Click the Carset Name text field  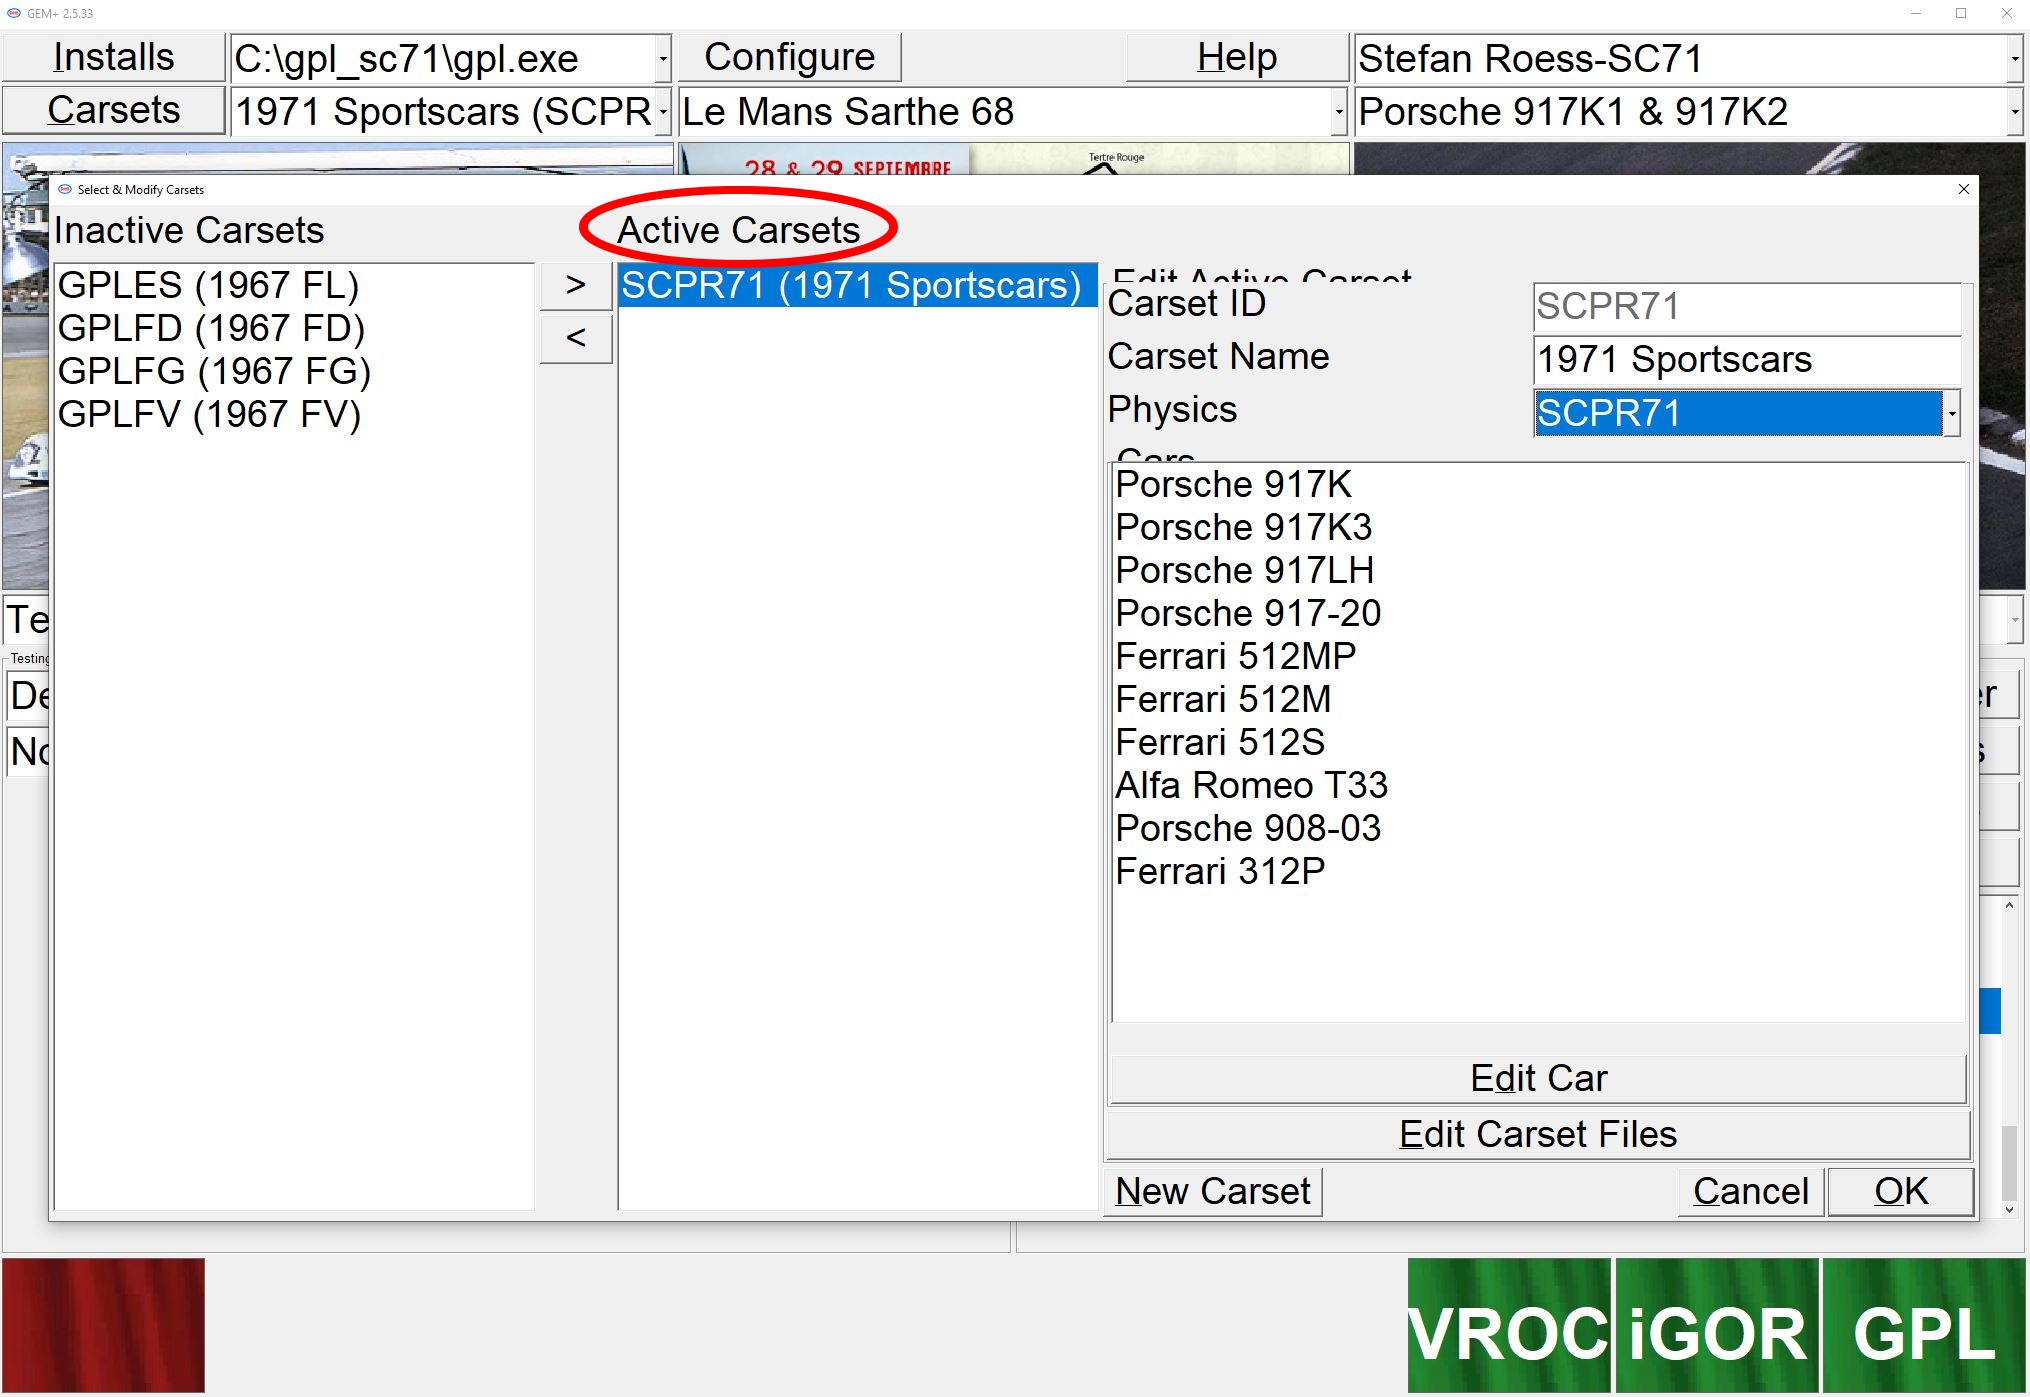point(1745,359)
